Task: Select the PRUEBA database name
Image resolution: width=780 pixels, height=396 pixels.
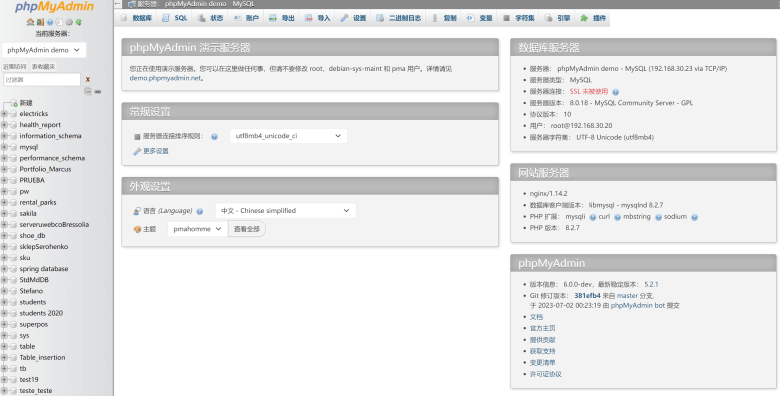Action: (x=32, y=180)
